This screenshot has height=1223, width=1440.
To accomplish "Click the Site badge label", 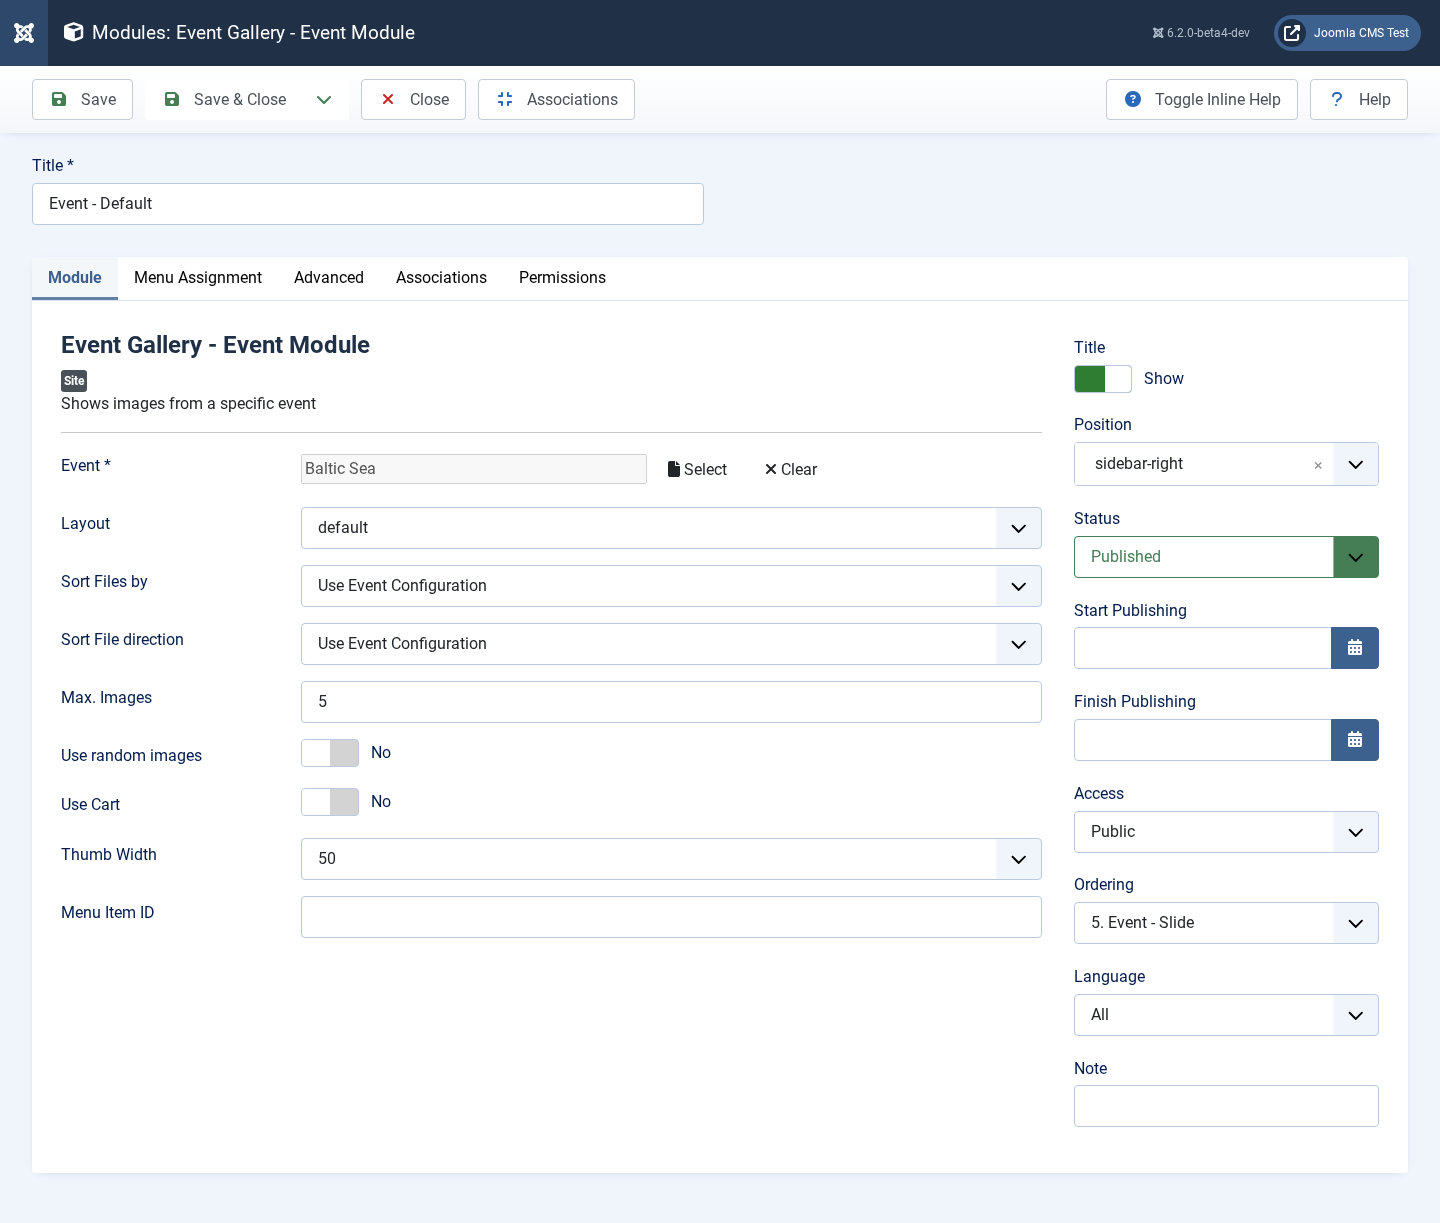I will [74, 381].
